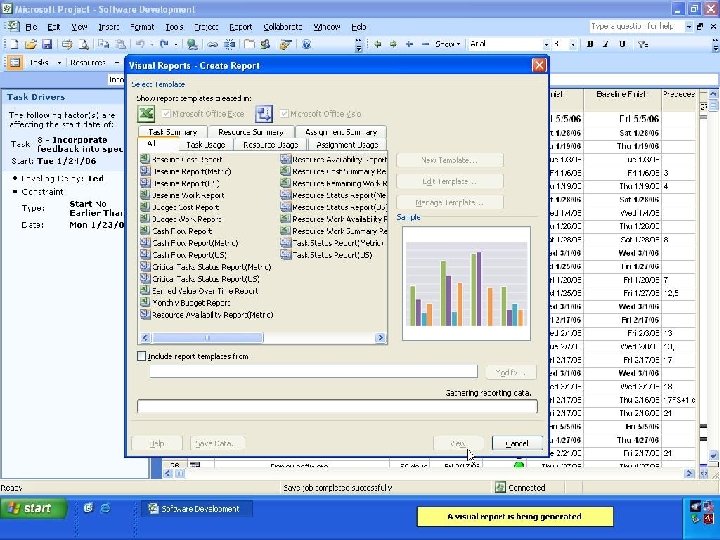Click the Show Subtasks plus icon
Screen dimensions: 720x540
409,44
